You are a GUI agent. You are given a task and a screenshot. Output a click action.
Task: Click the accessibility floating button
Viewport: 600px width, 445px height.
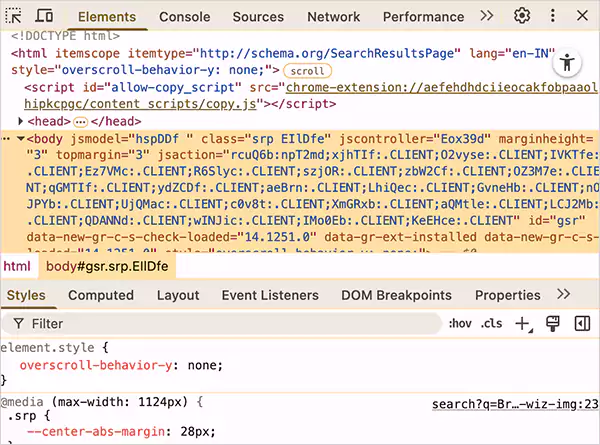tap(568, 61)
